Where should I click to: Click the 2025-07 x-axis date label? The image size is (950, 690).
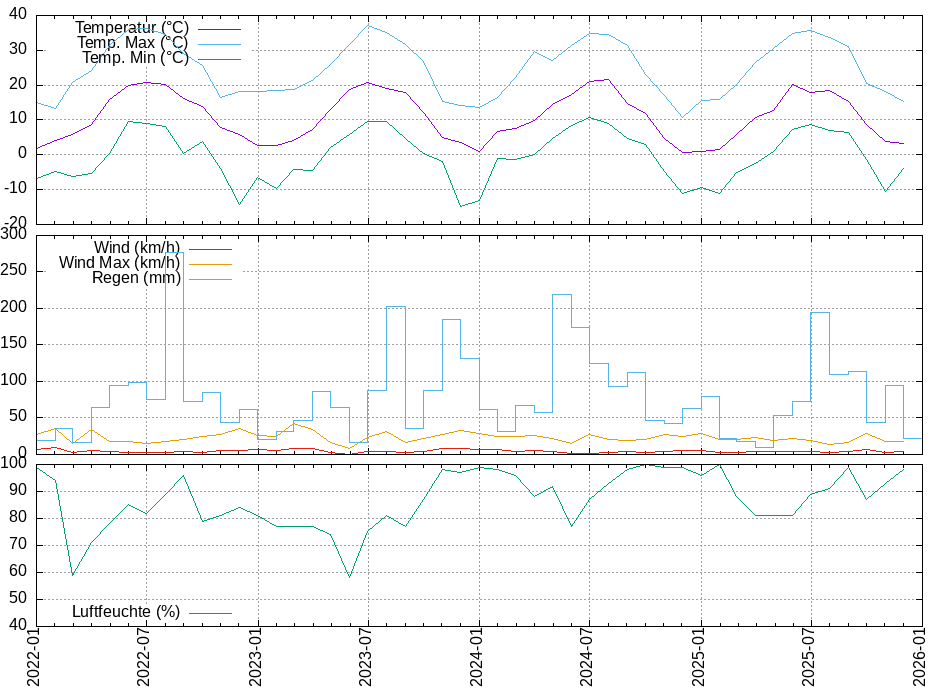pos(810,657)
